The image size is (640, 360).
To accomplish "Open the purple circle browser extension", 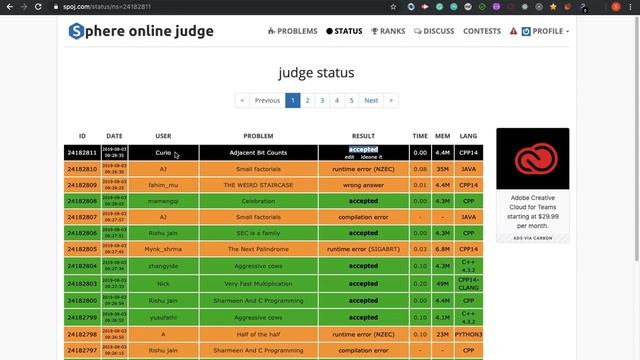I will [x=496, y=7].
